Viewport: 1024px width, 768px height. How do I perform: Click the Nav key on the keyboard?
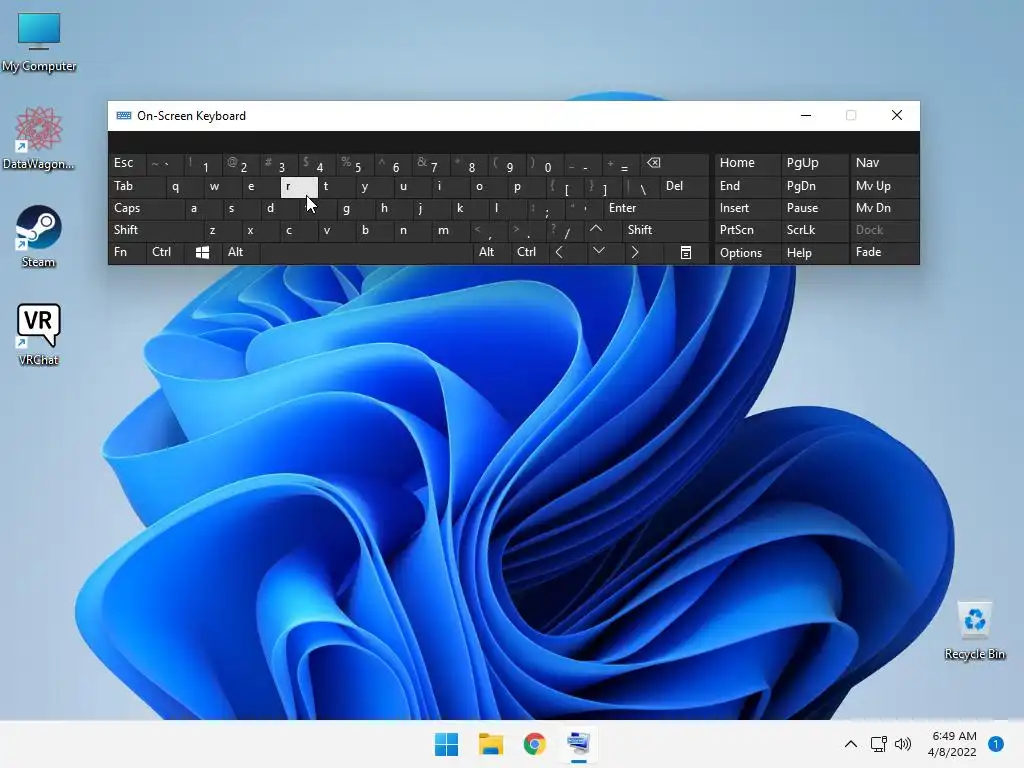pyautogui.click(x=884, y=163)
